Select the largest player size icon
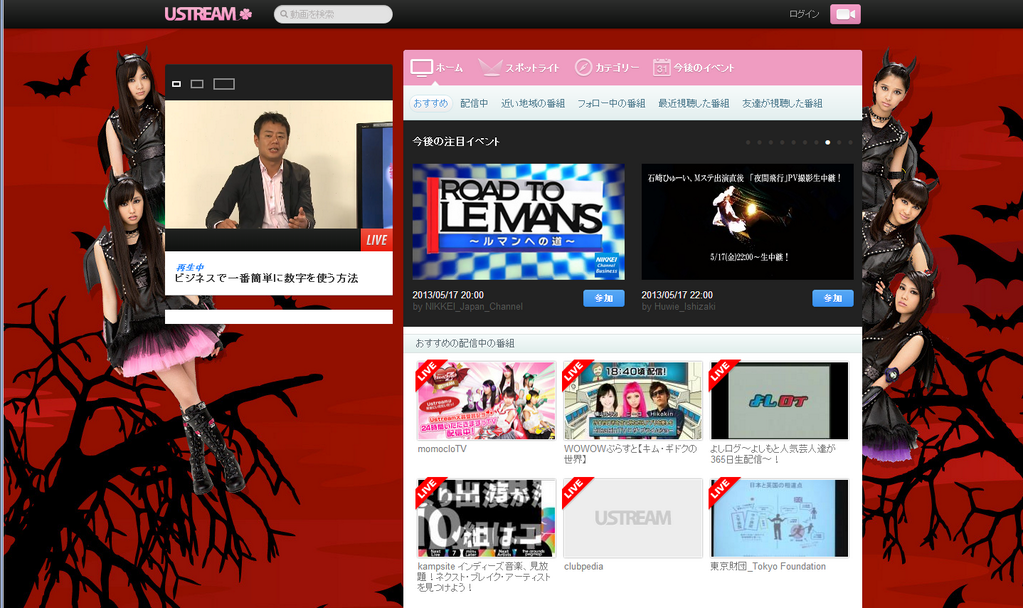The width and height of the screenshot is (1023, 608). point(224,84)
